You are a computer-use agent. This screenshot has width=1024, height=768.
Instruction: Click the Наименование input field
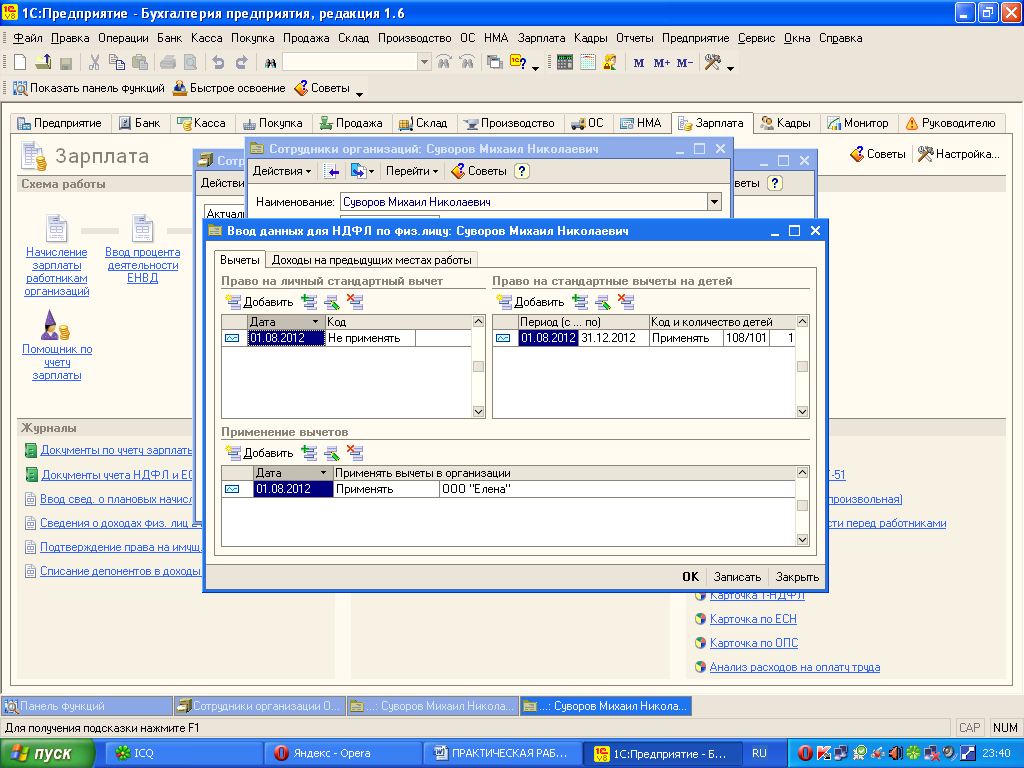click(524, 202)
